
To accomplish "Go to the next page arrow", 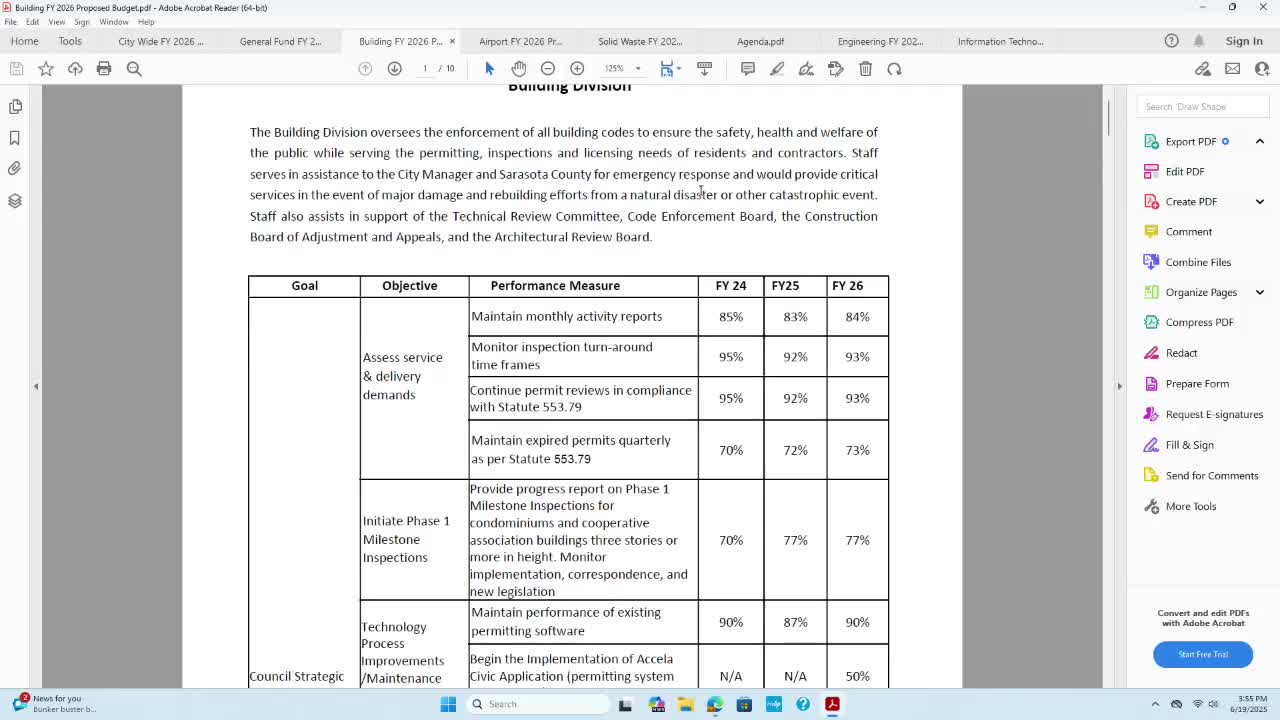I will (394, 68).
